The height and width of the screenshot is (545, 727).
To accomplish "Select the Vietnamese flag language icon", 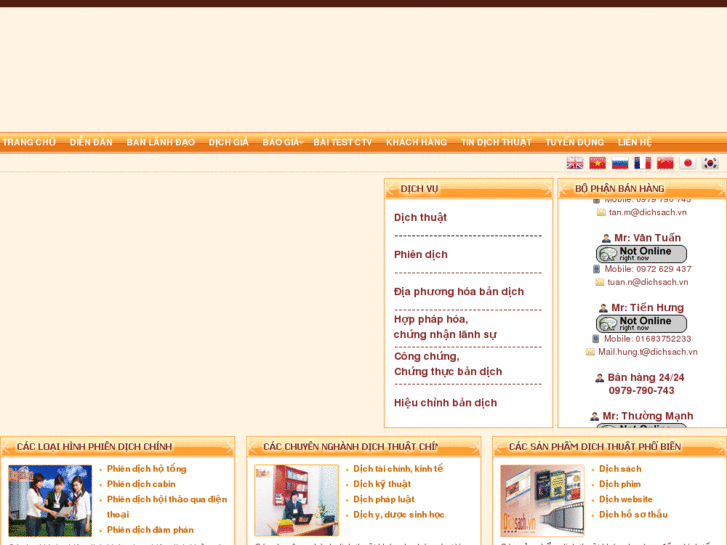I will pyautogui.click(x=597, y=163).
